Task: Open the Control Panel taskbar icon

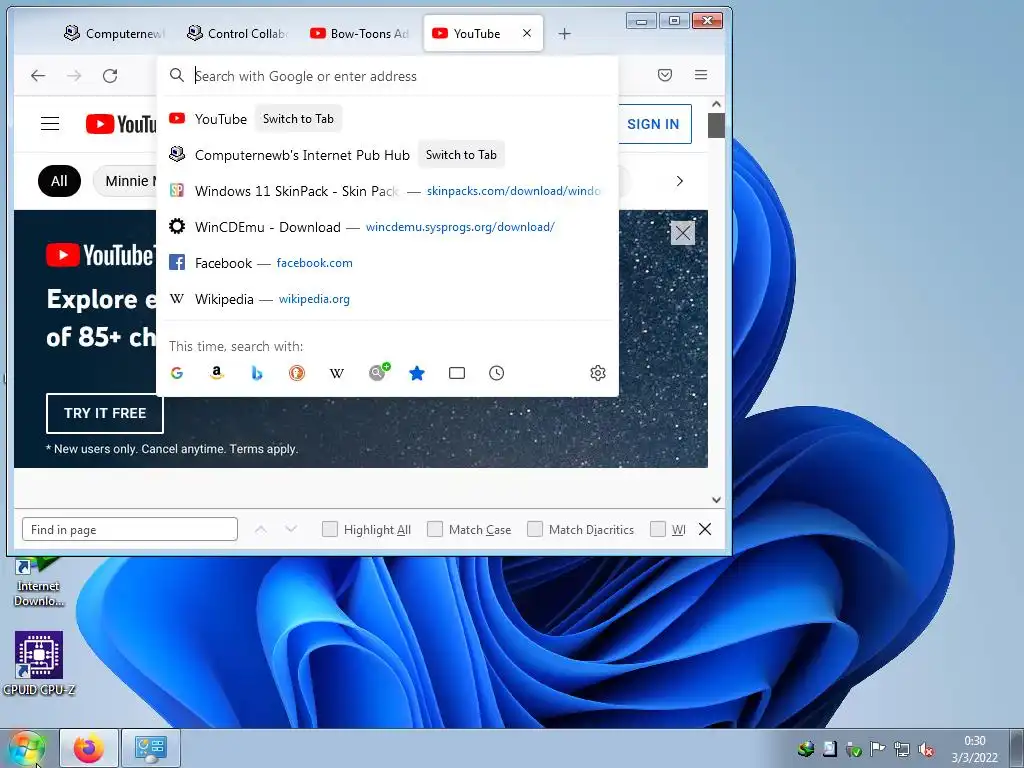Action: tap(151, 748)
